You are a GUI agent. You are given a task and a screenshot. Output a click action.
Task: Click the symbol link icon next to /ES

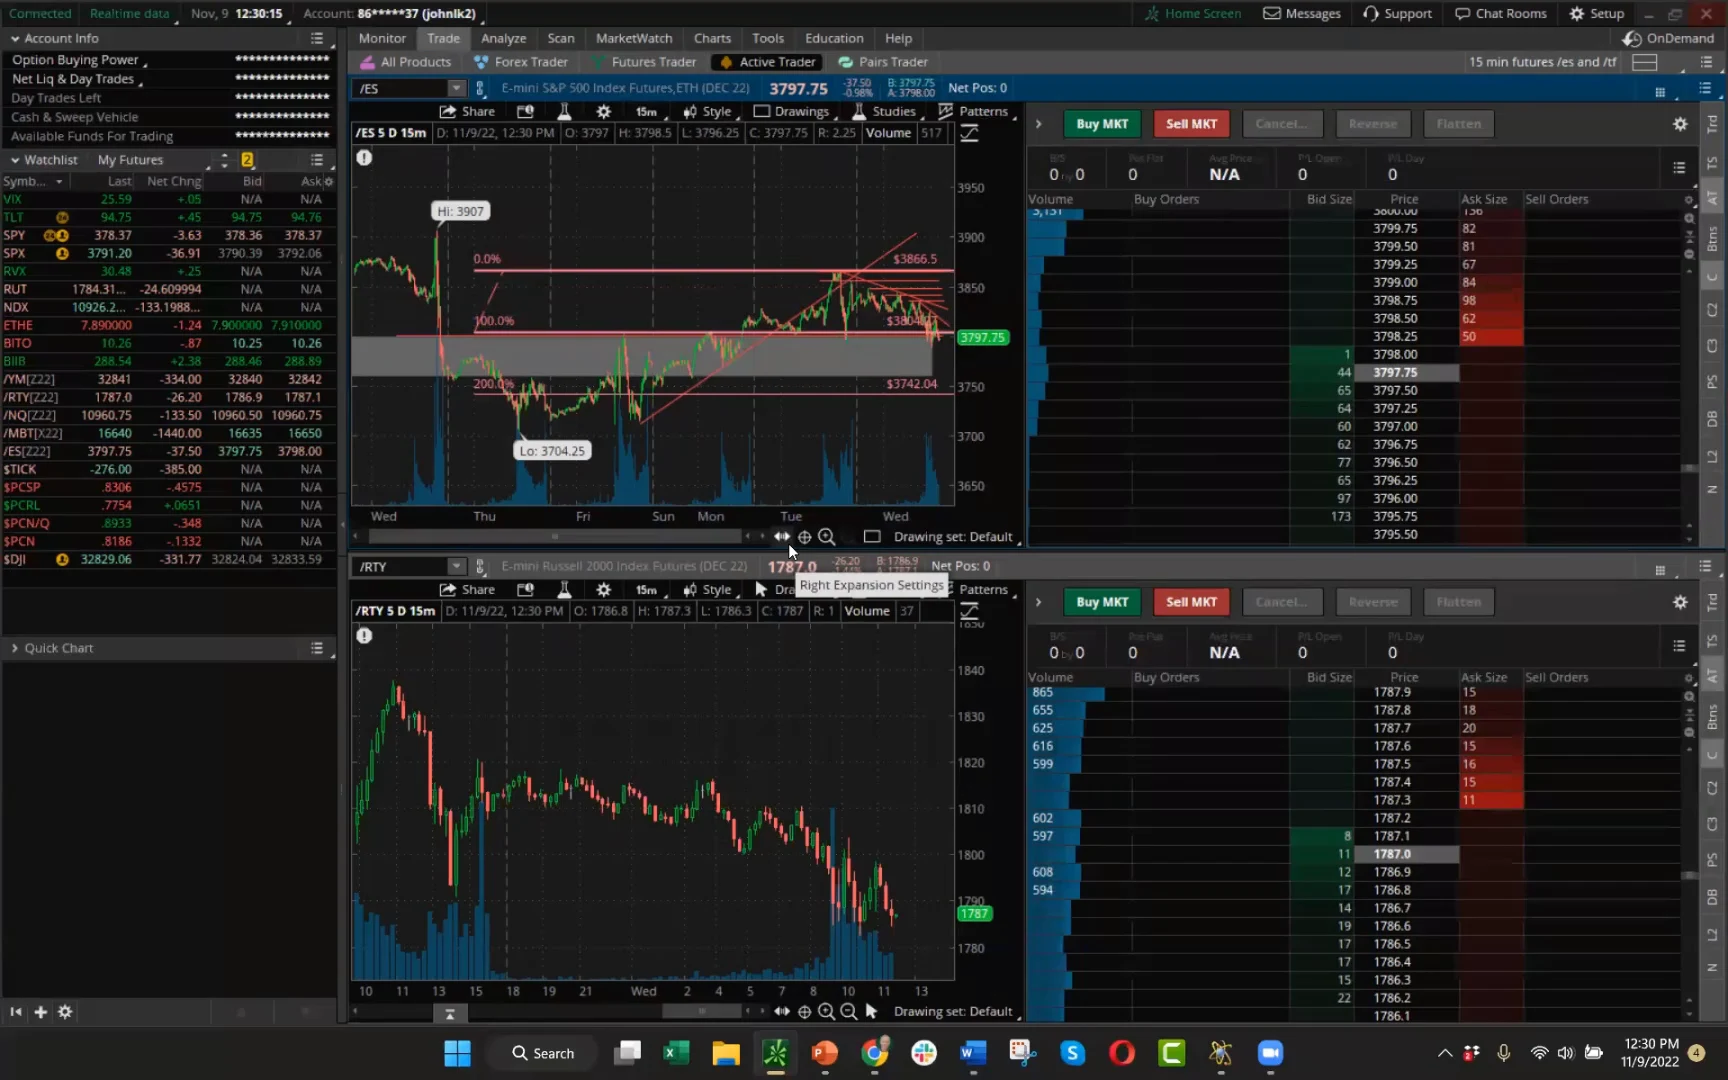(480, 88)
